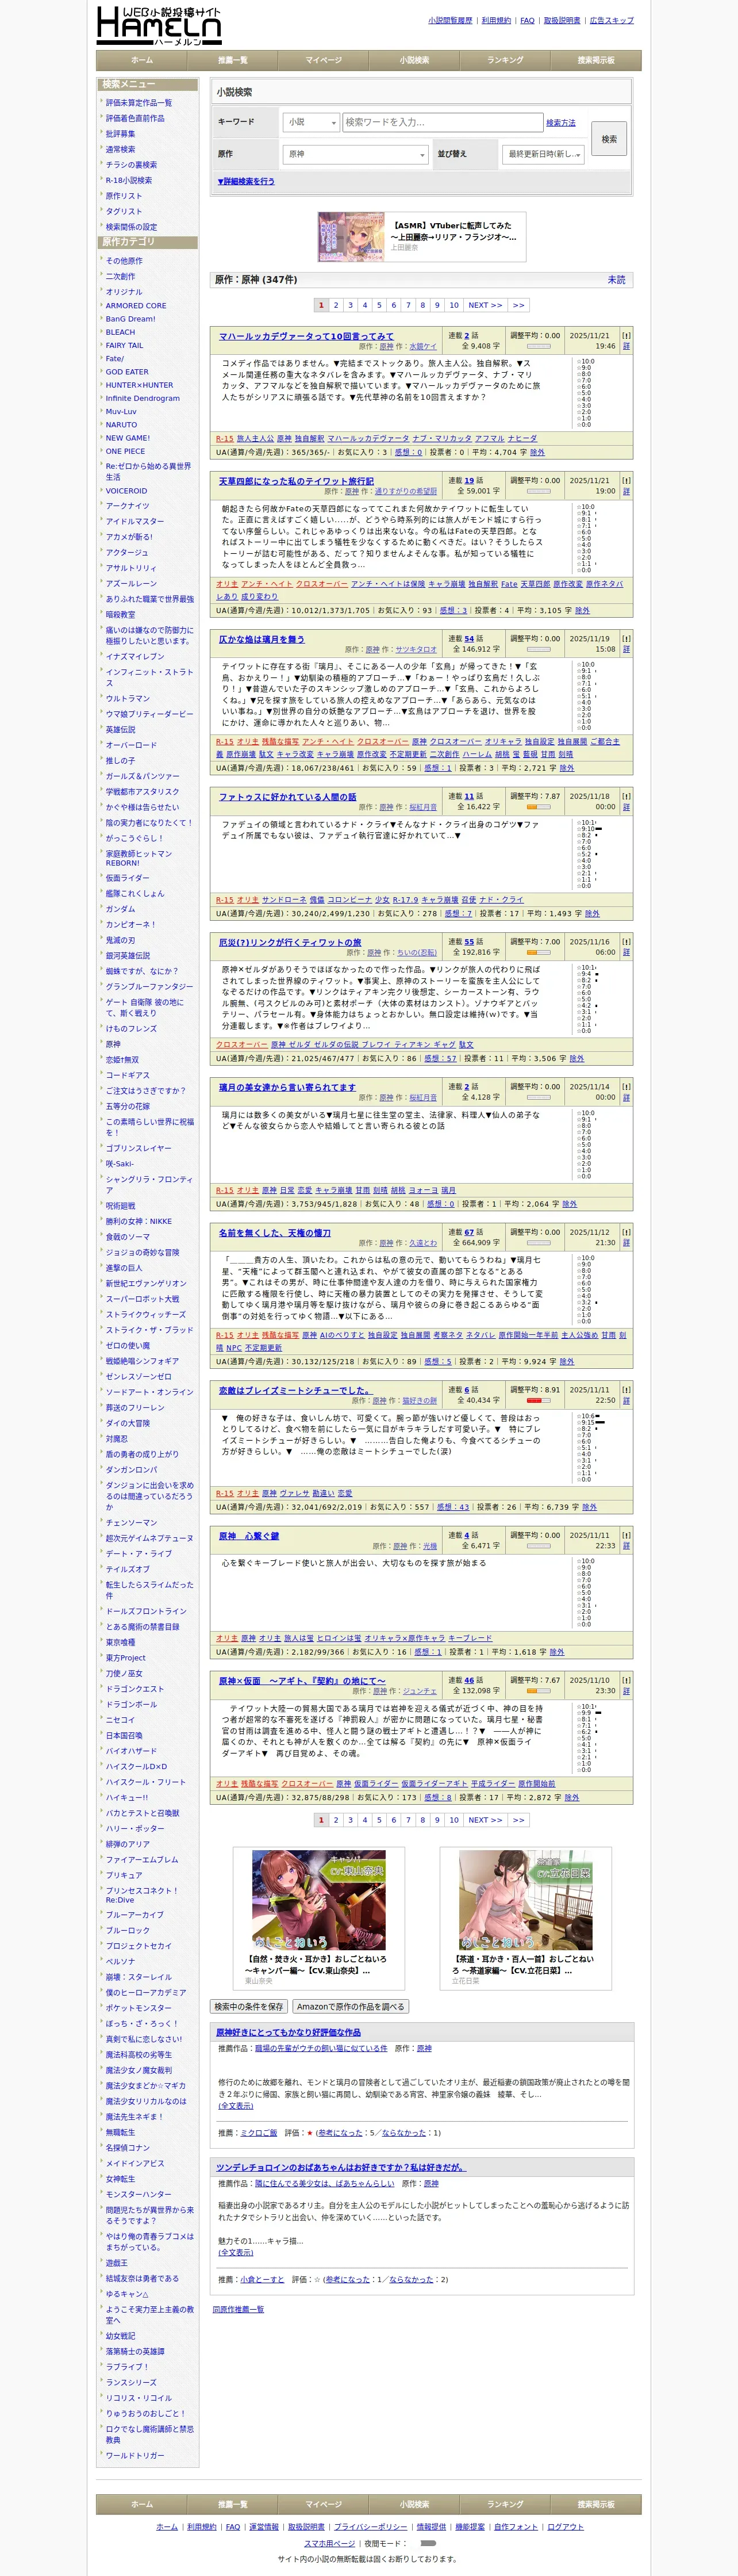
Task: Open author 通りすがりの希望厨 profile link
Action: point(406,492)
